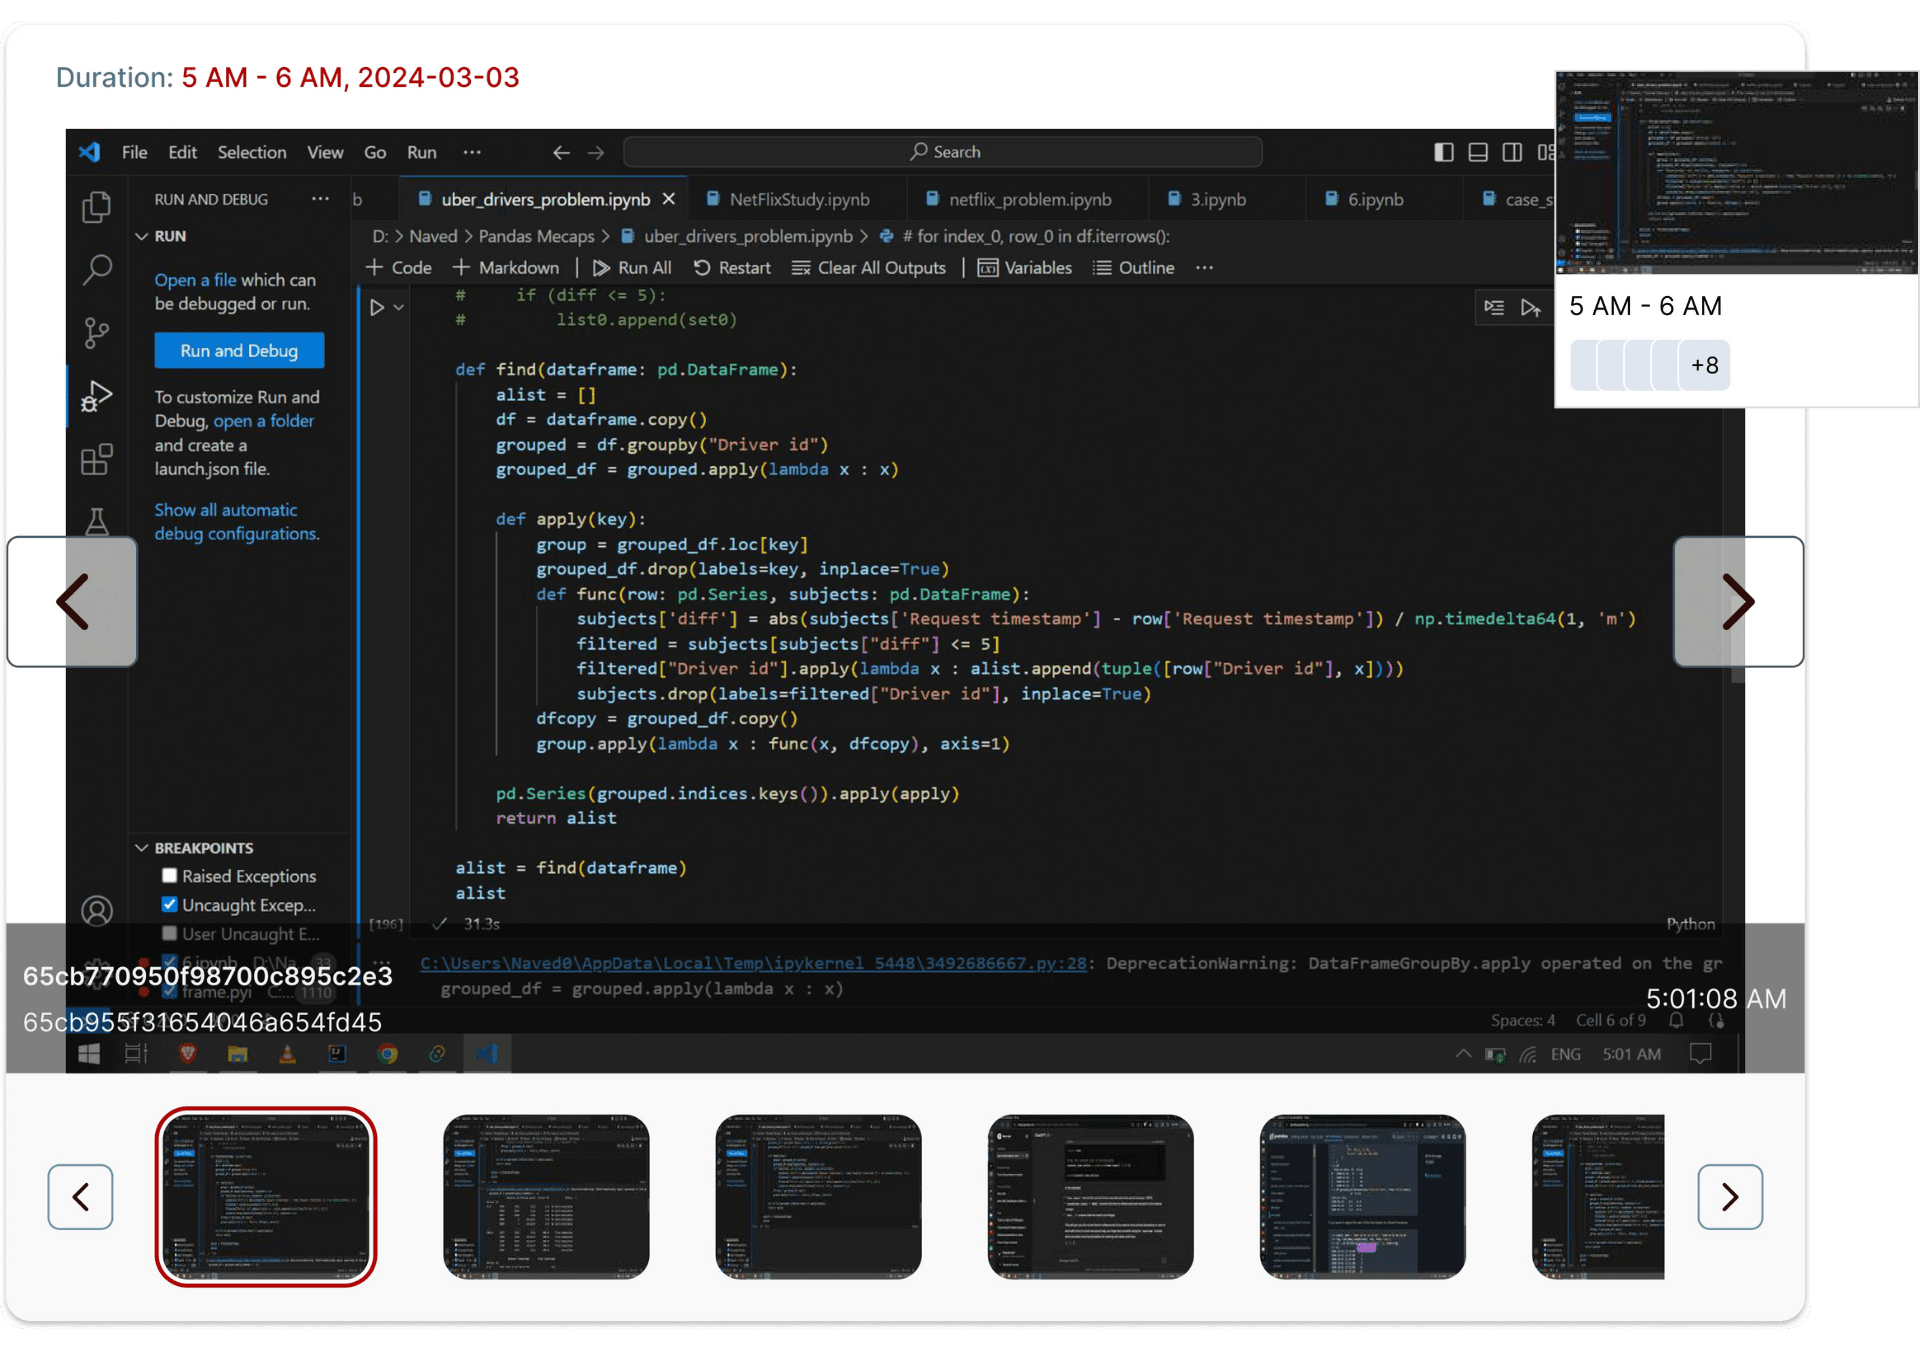
Task: Open the Extensions view
Action: click(x=96, y=459)
